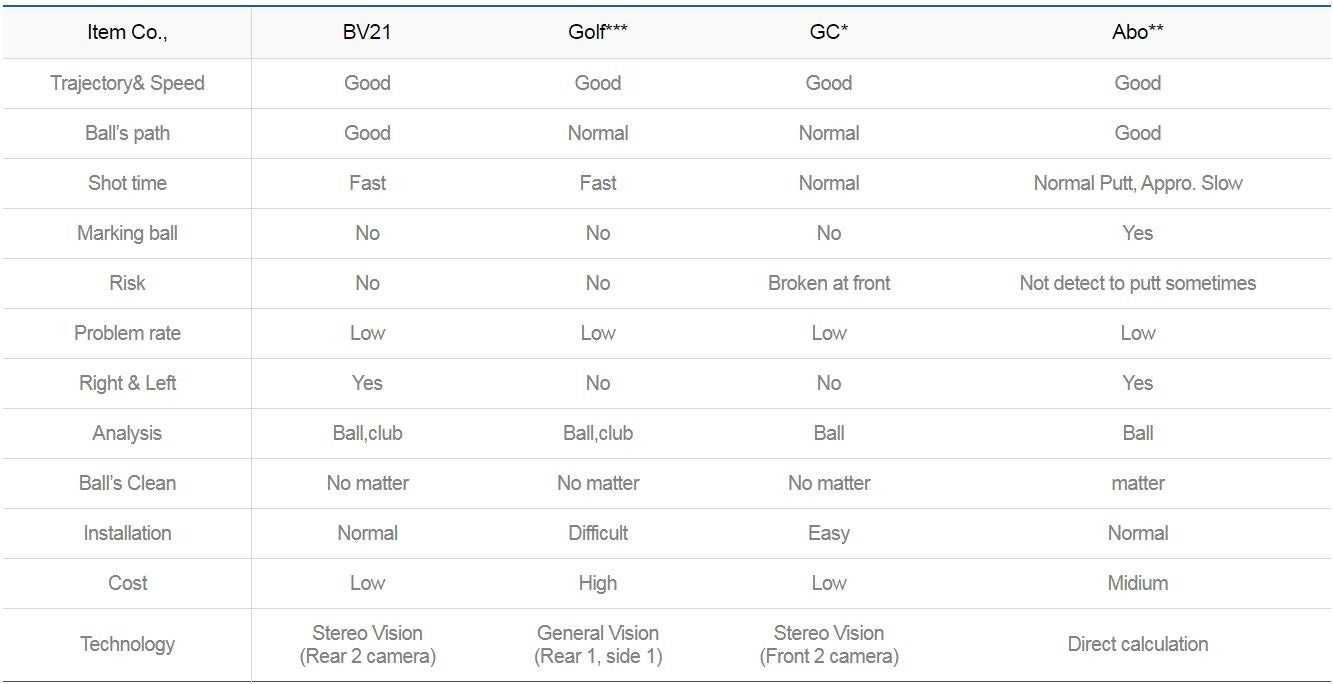Click 'Broken at front' cell

828,283
